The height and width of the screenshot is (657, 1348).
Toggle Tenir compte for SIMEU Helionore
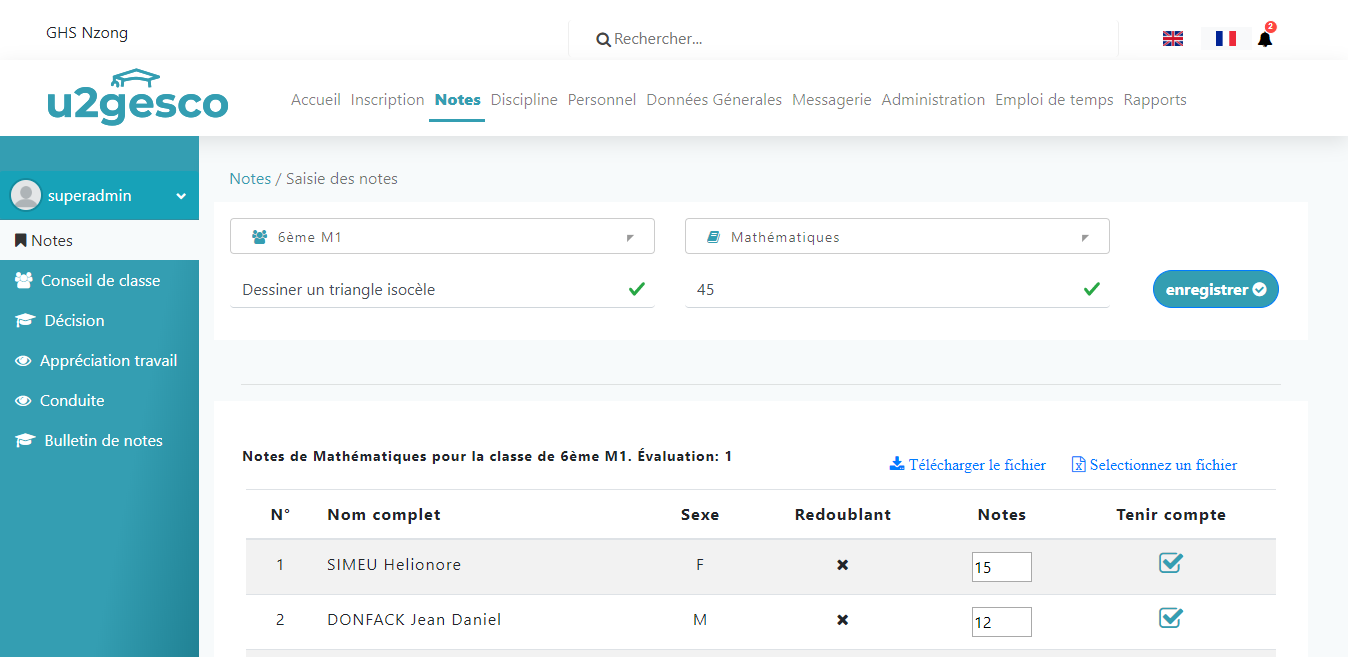coord(1171,563)
